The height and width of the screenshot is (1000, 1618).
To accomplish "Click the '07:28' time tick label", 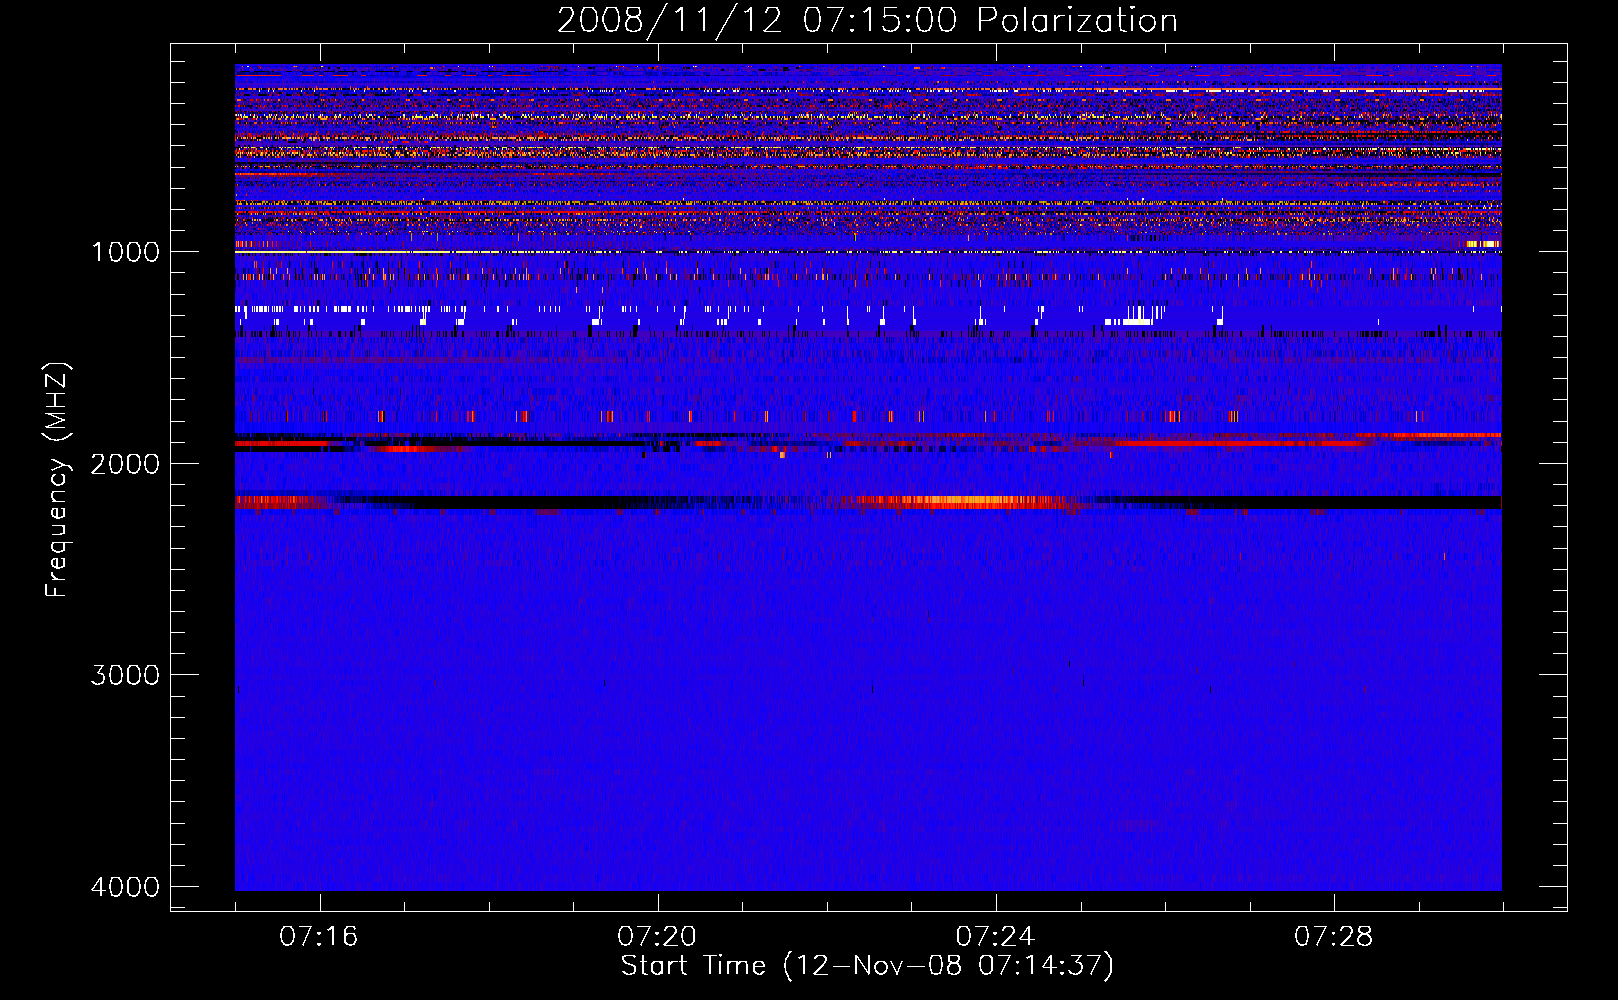I will [x=1334, y=937].
